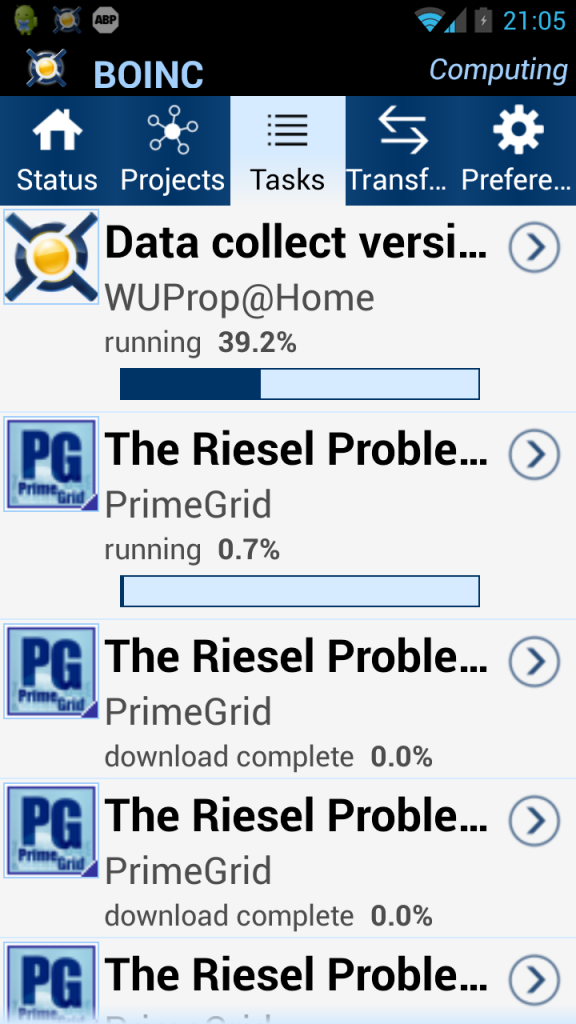Viewport: 576px width, 1024px height.
Task: Tap the PrimeGrid icon of the running task
Action: tap(52, 464)
